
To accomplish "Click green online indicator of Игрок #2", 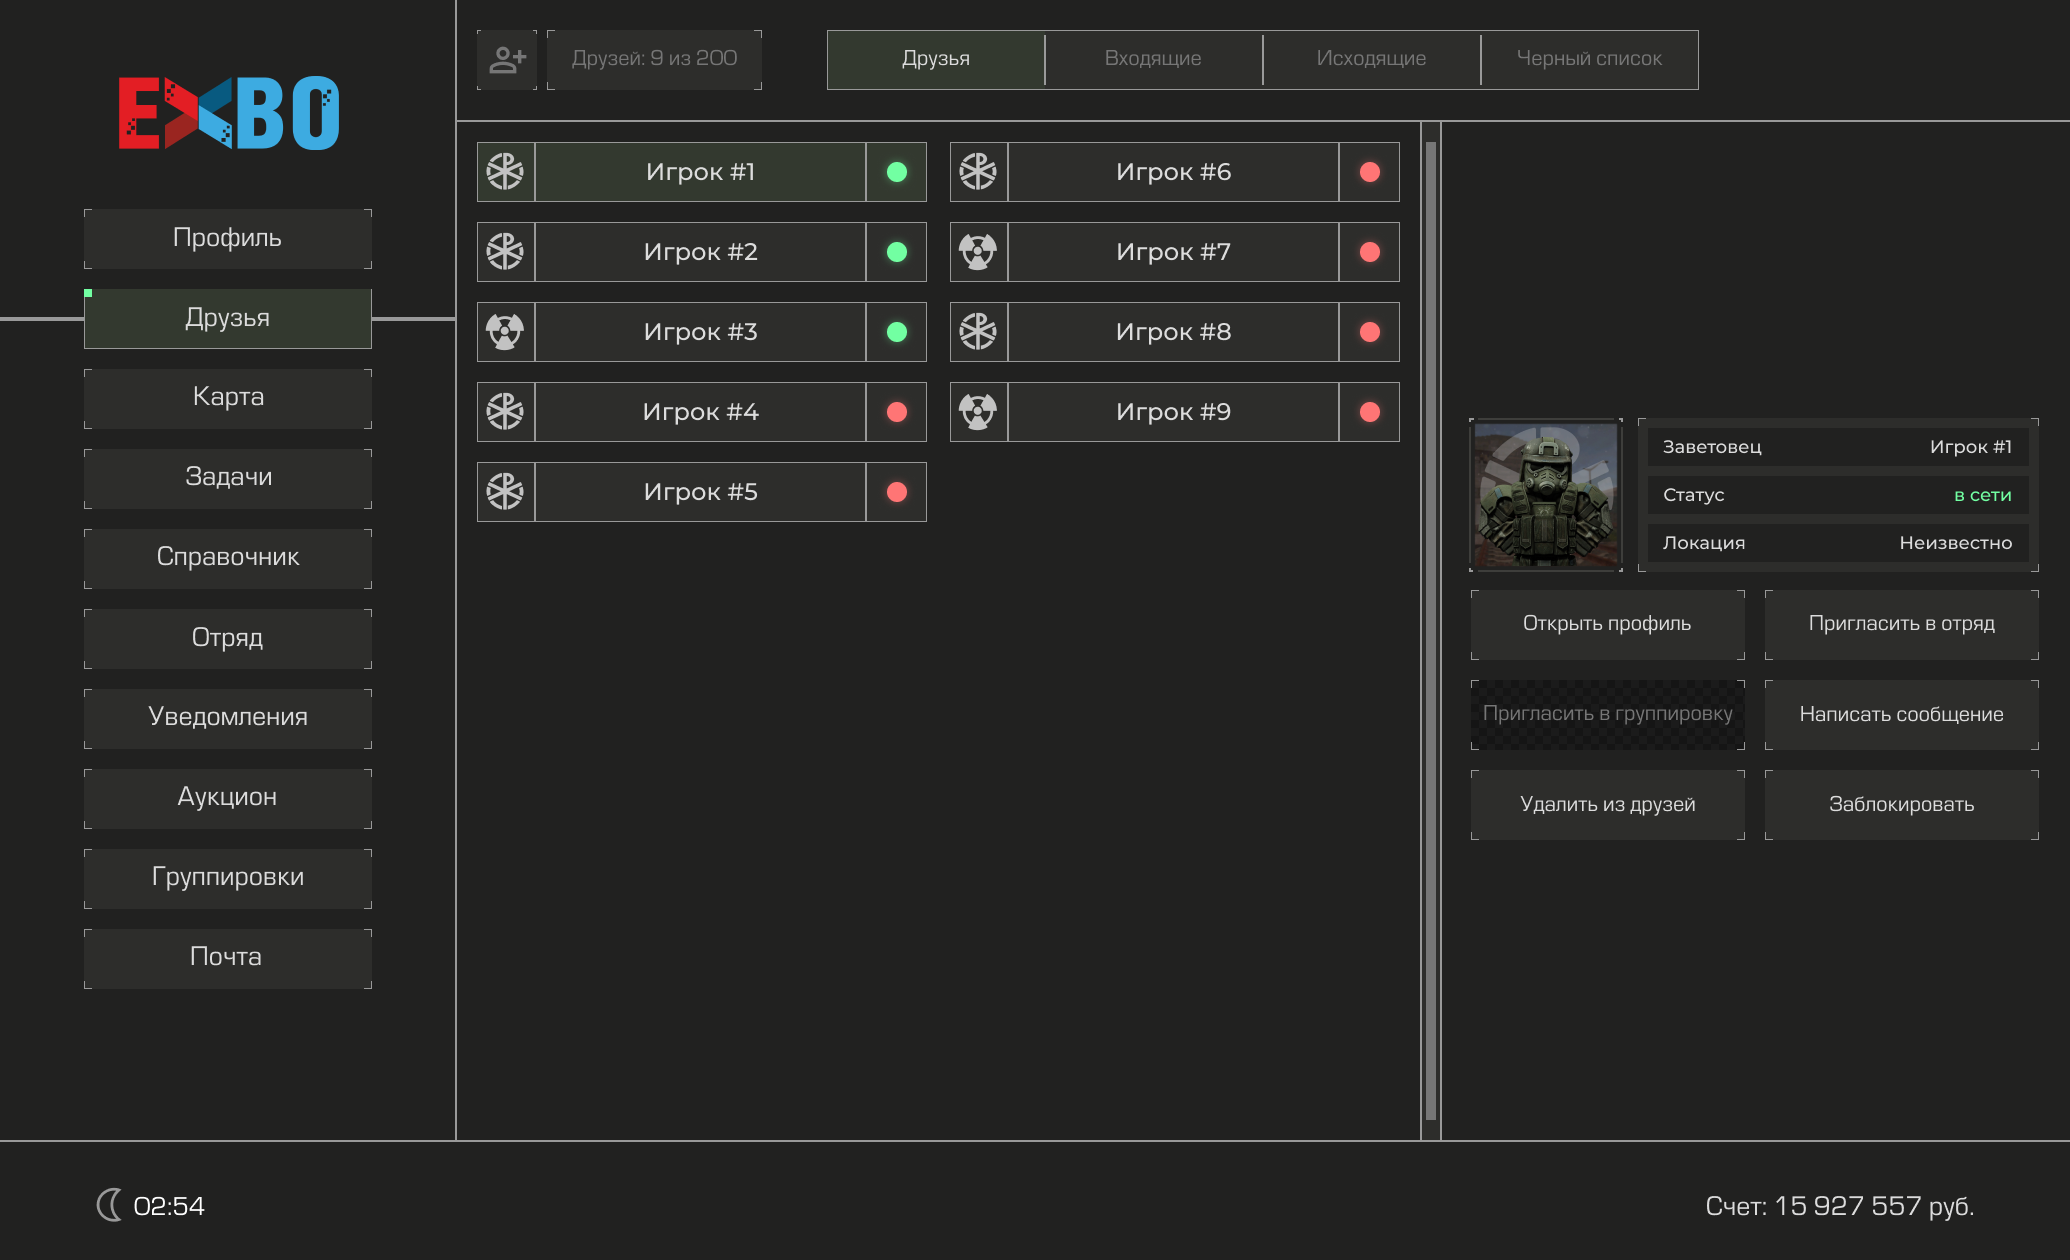I will click(897, 252).
